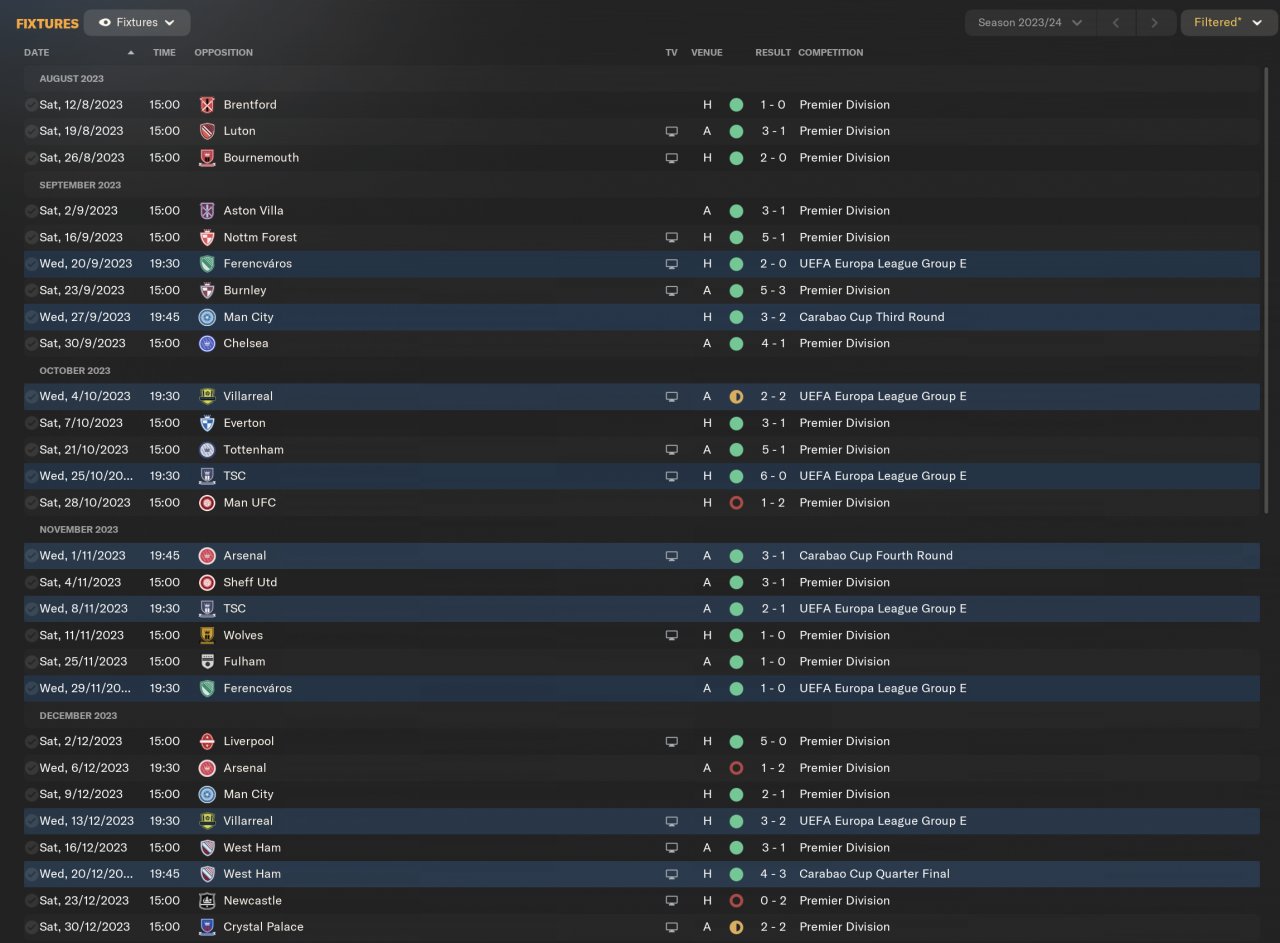Toggle the checkmark on the Sat 2/12/2023 Liverpool row
Image resolution: width=1280 pixels, height=943 pixels.
pos(31,741)
